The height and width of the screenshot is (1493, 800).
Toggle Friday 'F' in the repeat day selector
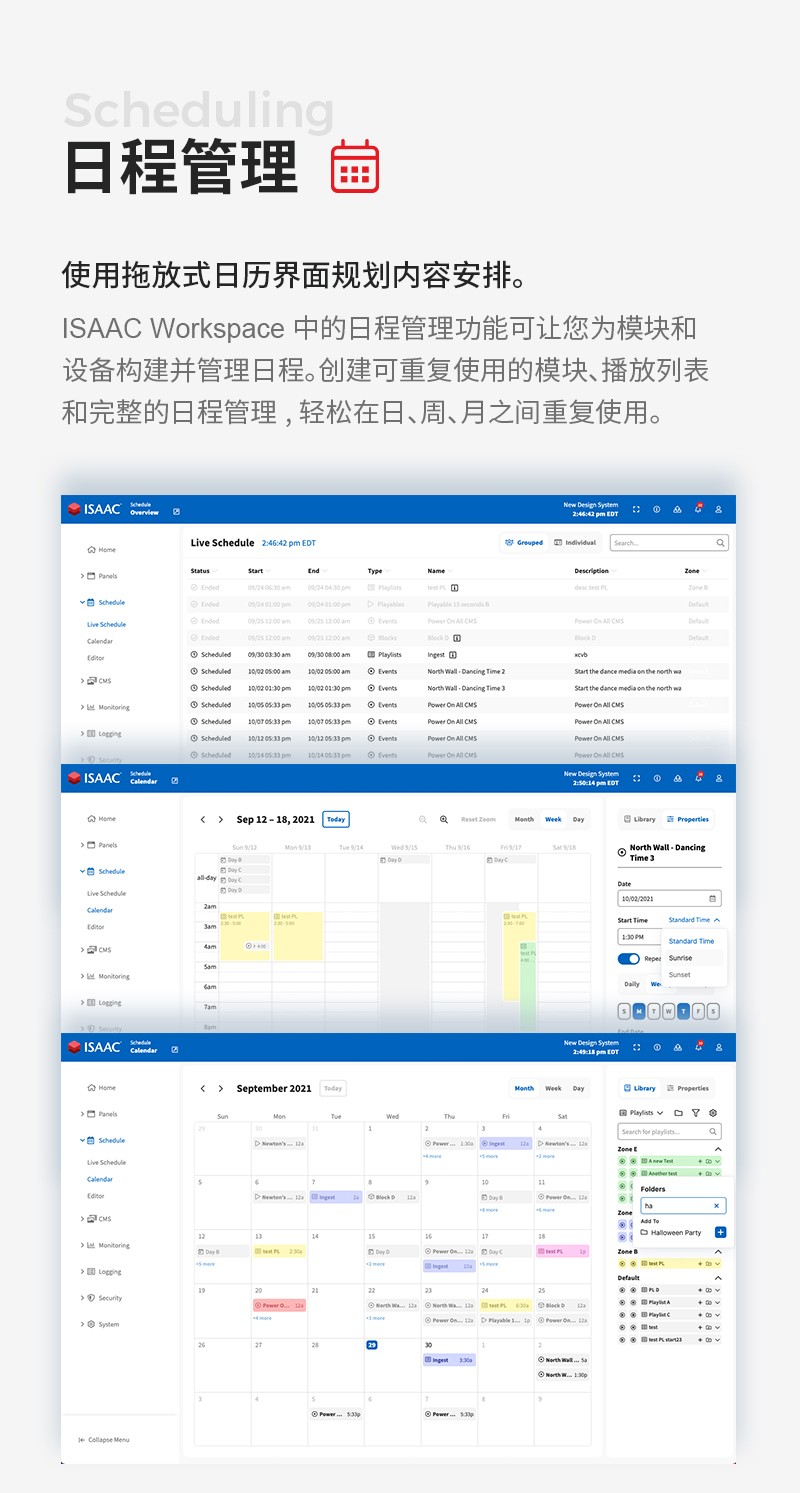tap(698, 1011)
